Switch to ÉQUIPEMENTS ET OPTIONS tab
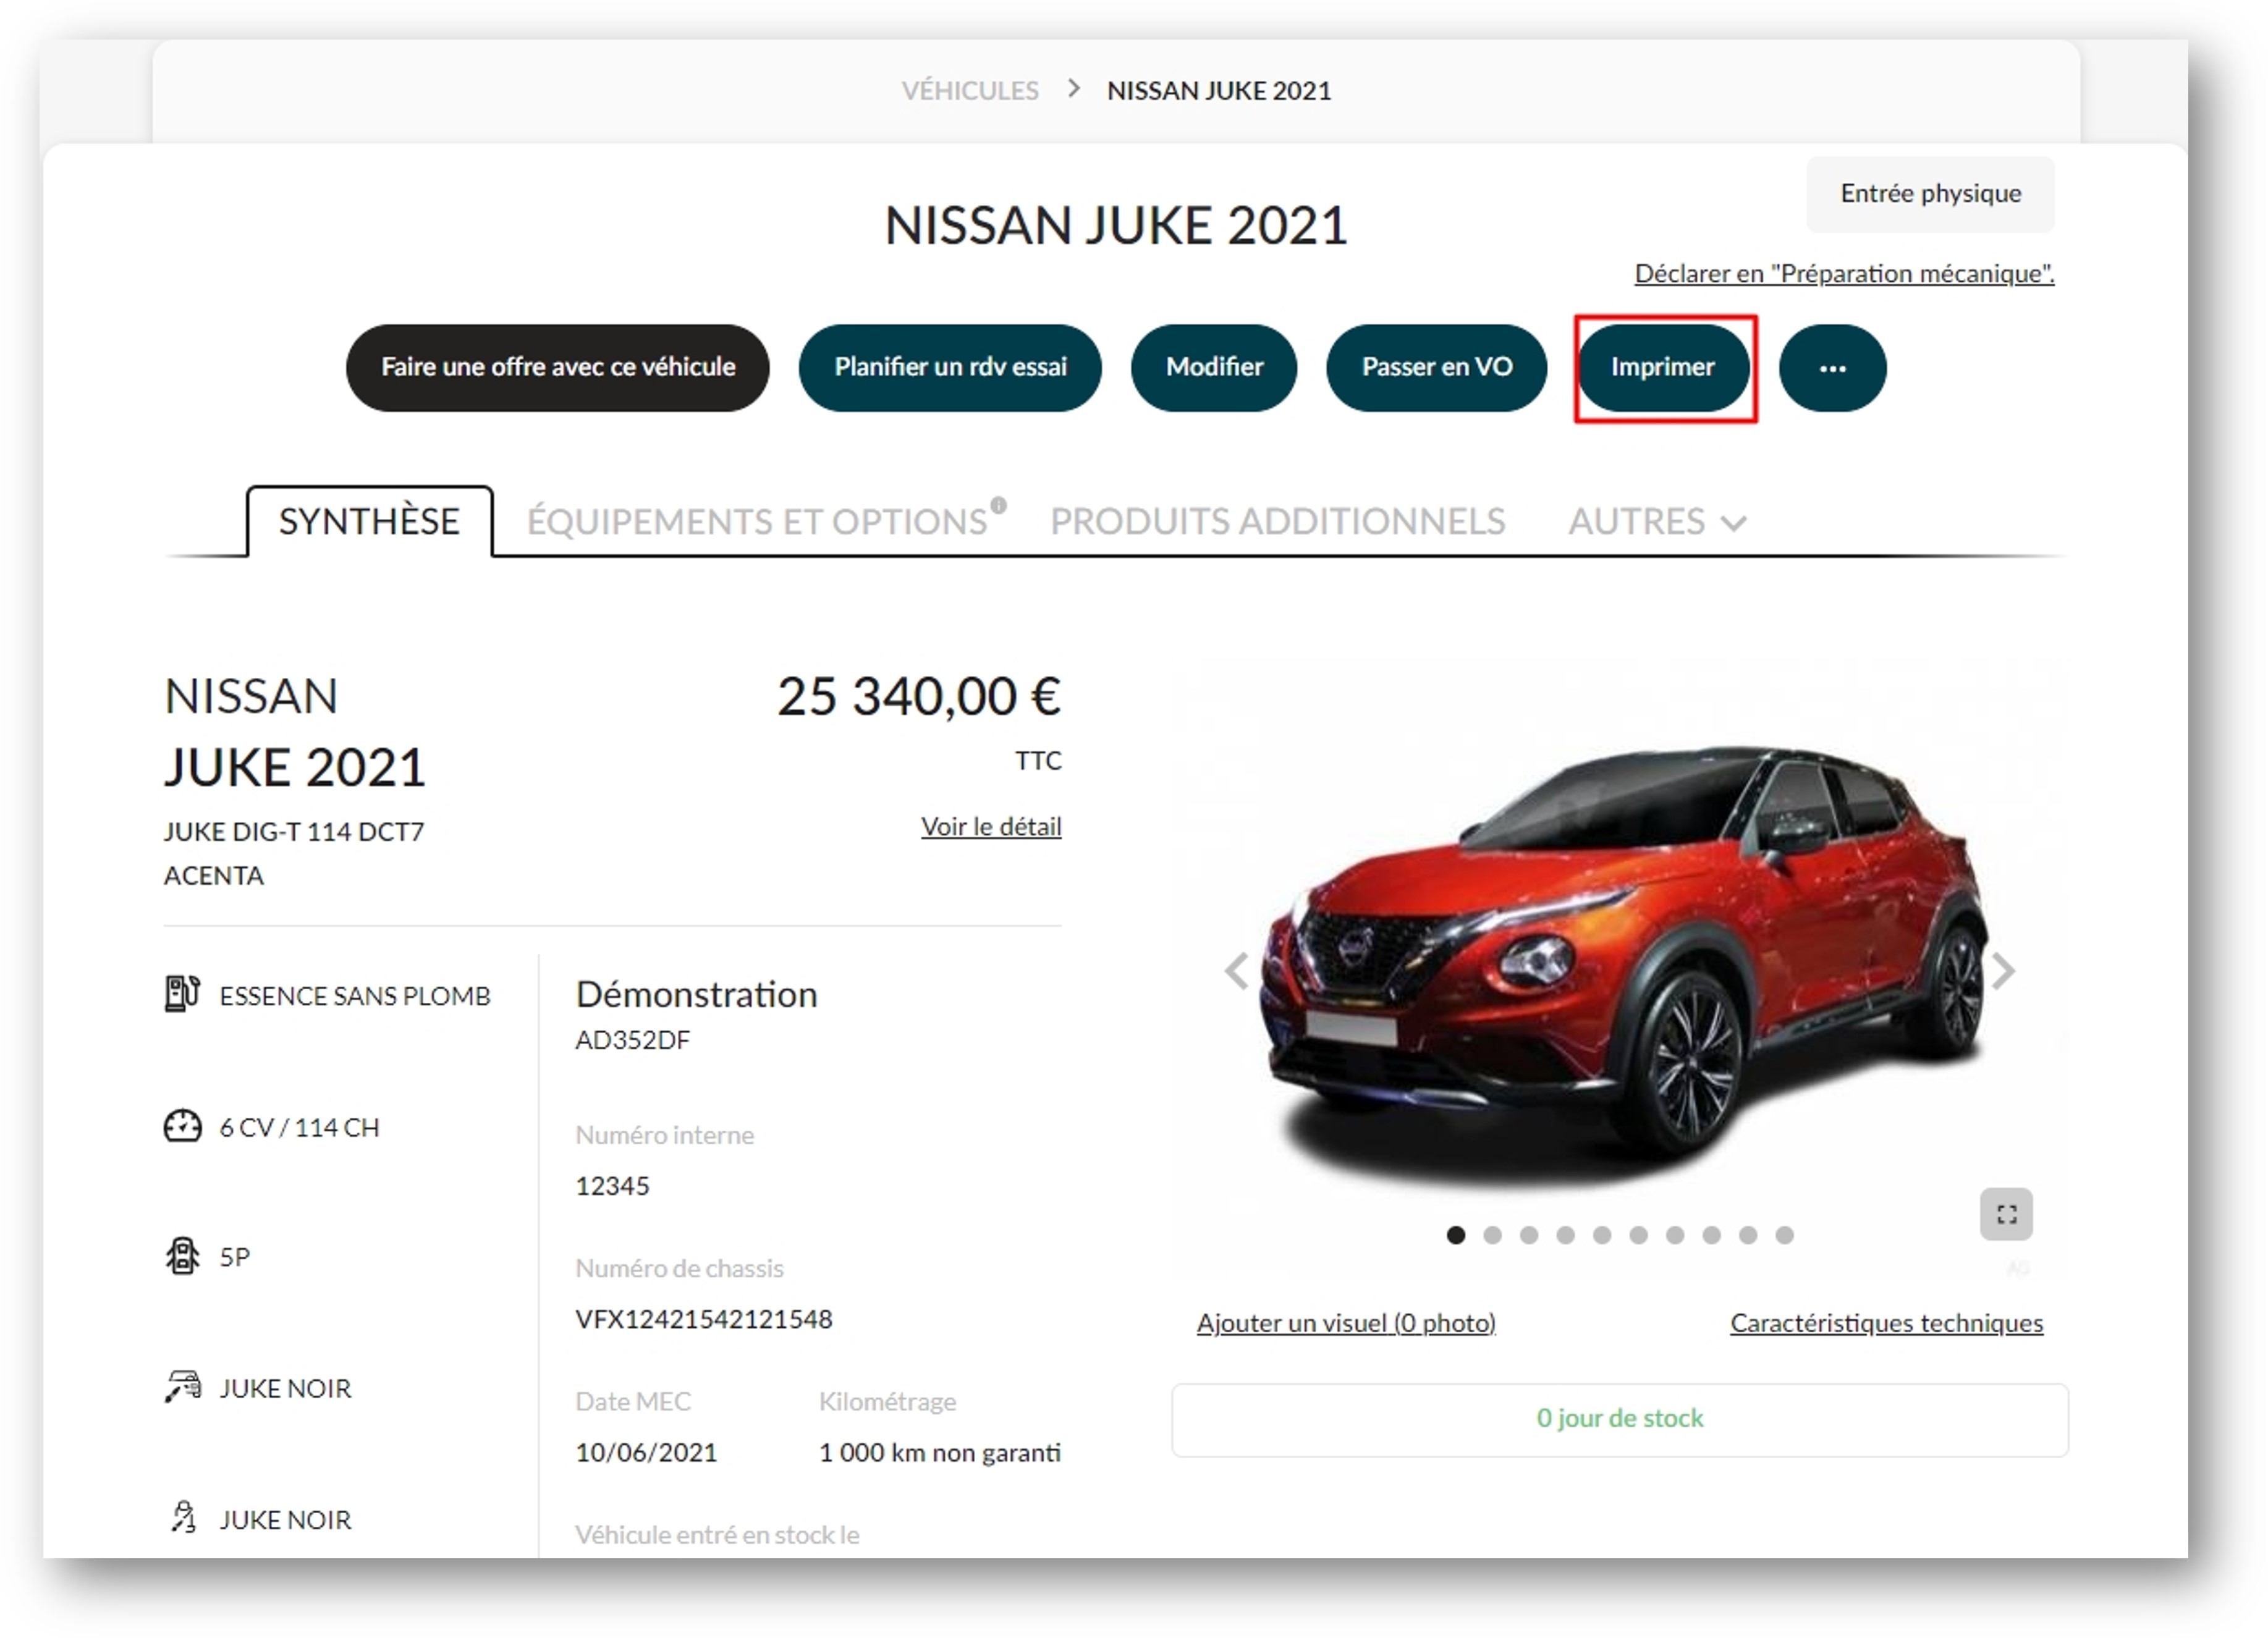Image resolution: width=2268 pixels, height=1638 pixels. coord(757,522)
